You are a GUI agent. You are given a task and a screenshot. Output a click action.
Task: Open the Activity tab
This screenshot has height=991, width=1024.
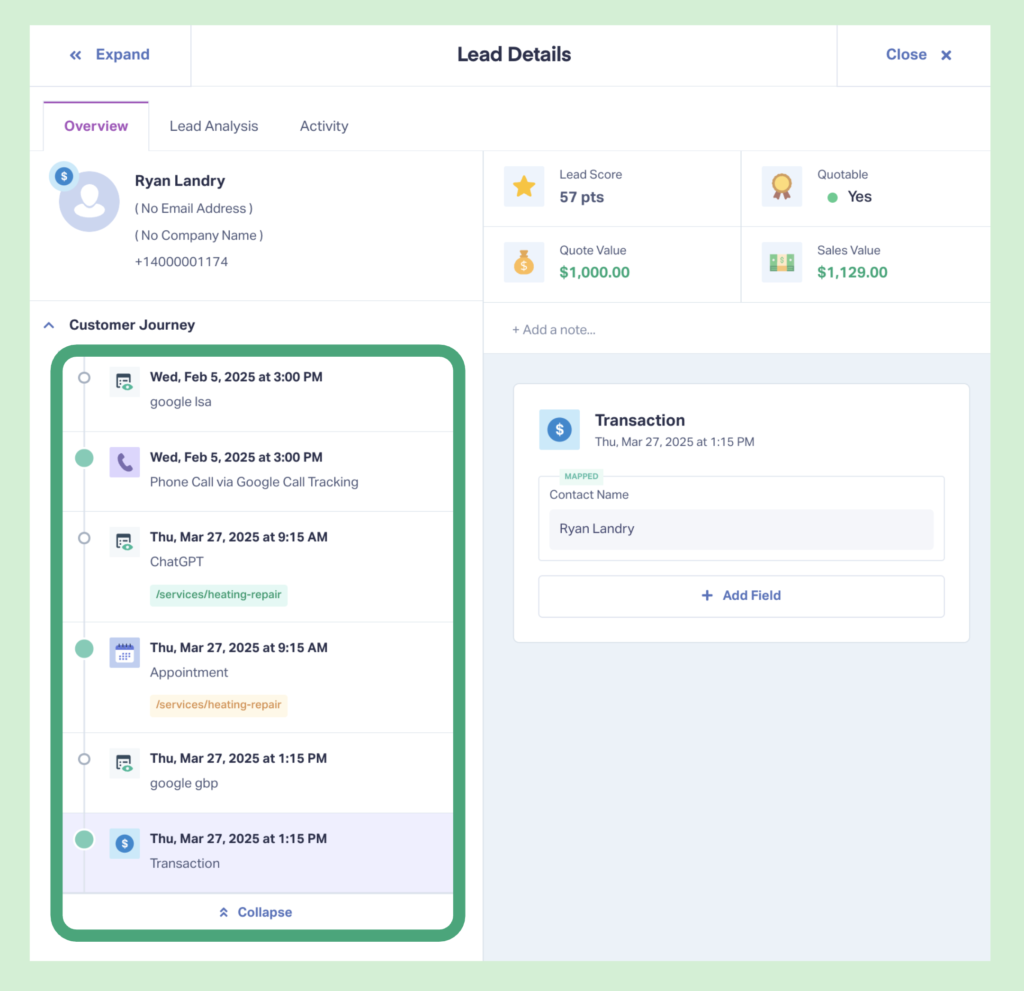pyautogui.click(x=323, y=125)
